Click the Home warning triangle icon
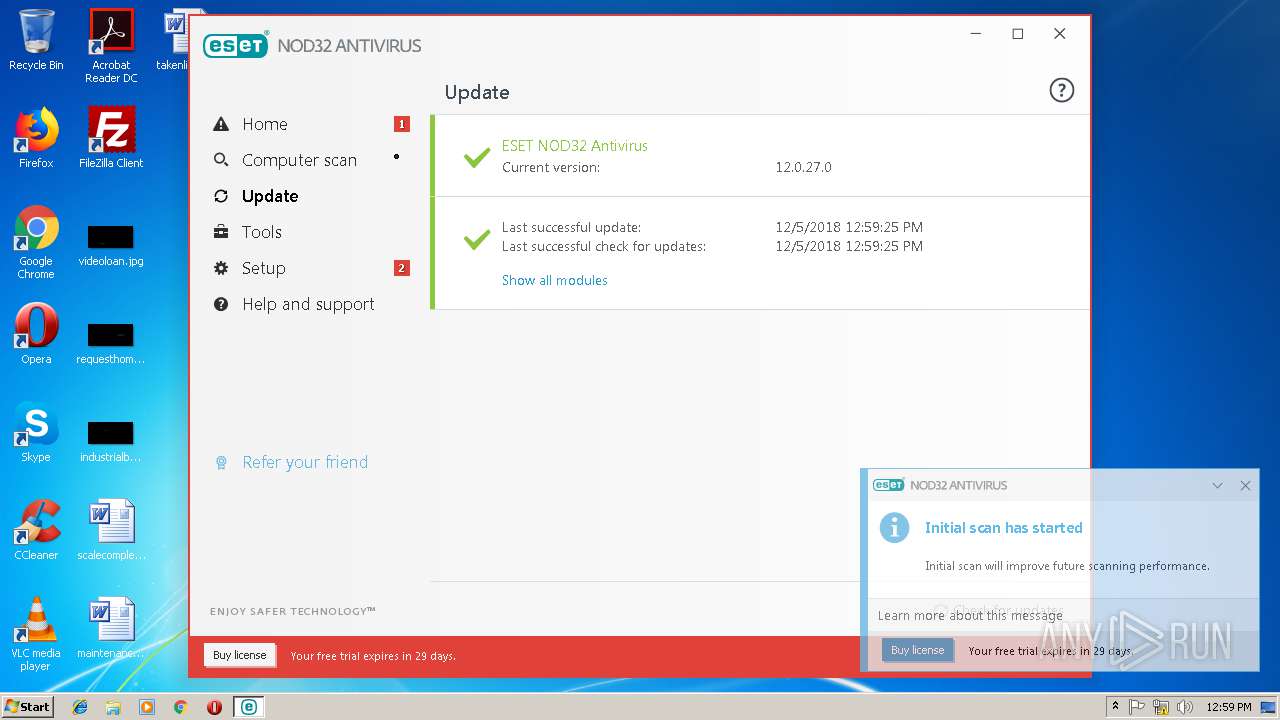The width and height of the screenshot is (1280, 720). (x=221, y=124)
